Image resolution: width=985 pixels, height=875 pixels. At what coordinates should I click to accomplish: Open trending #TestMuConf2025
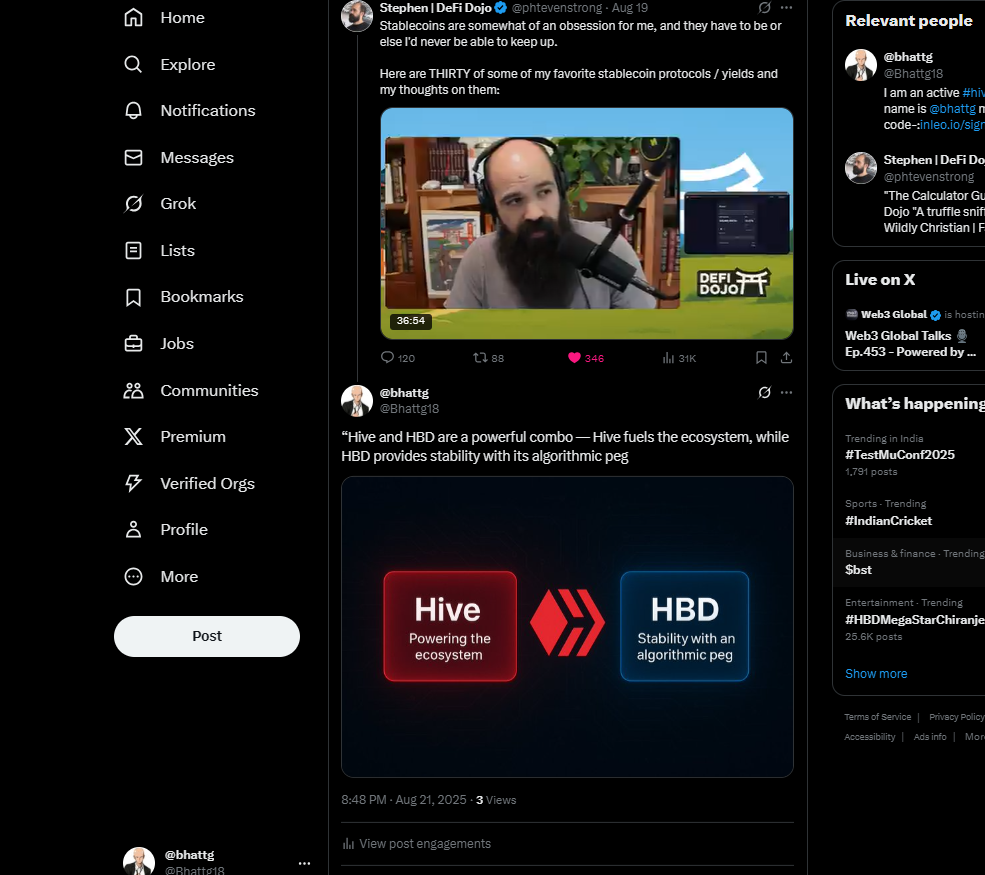coord(900,454)
